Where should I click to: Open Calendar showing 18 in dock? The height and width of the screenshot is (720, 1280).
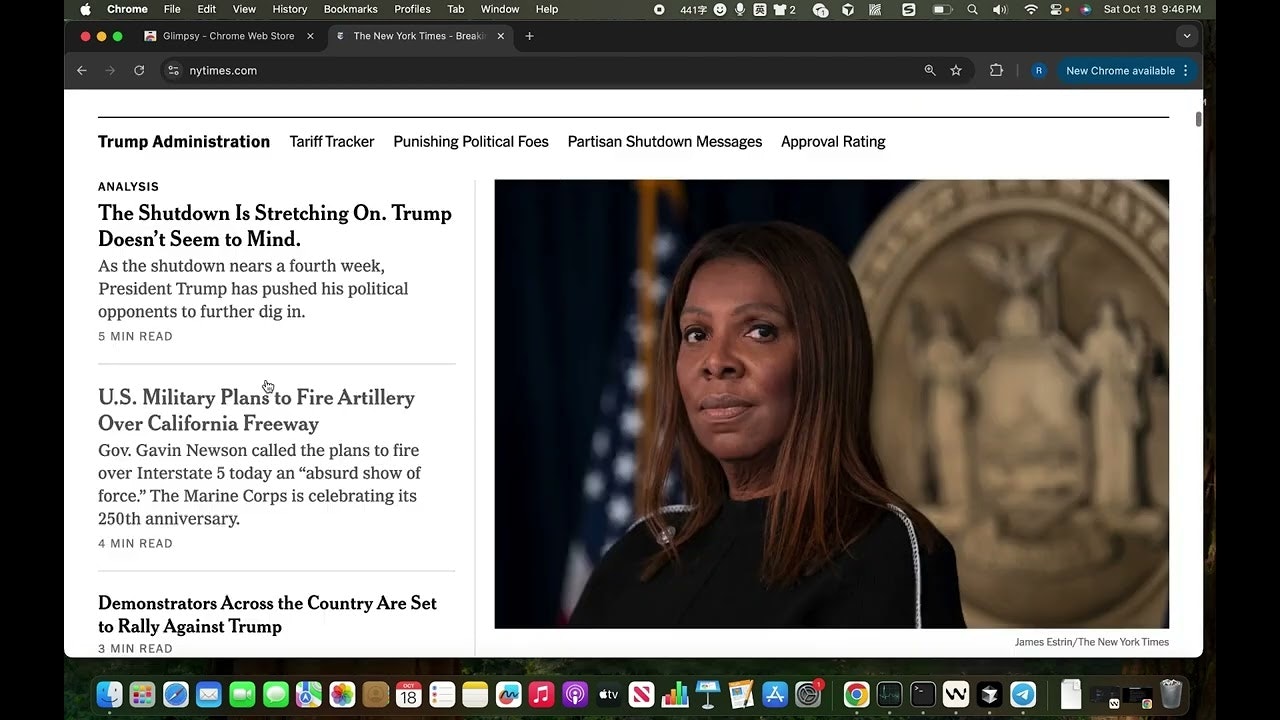408,694
